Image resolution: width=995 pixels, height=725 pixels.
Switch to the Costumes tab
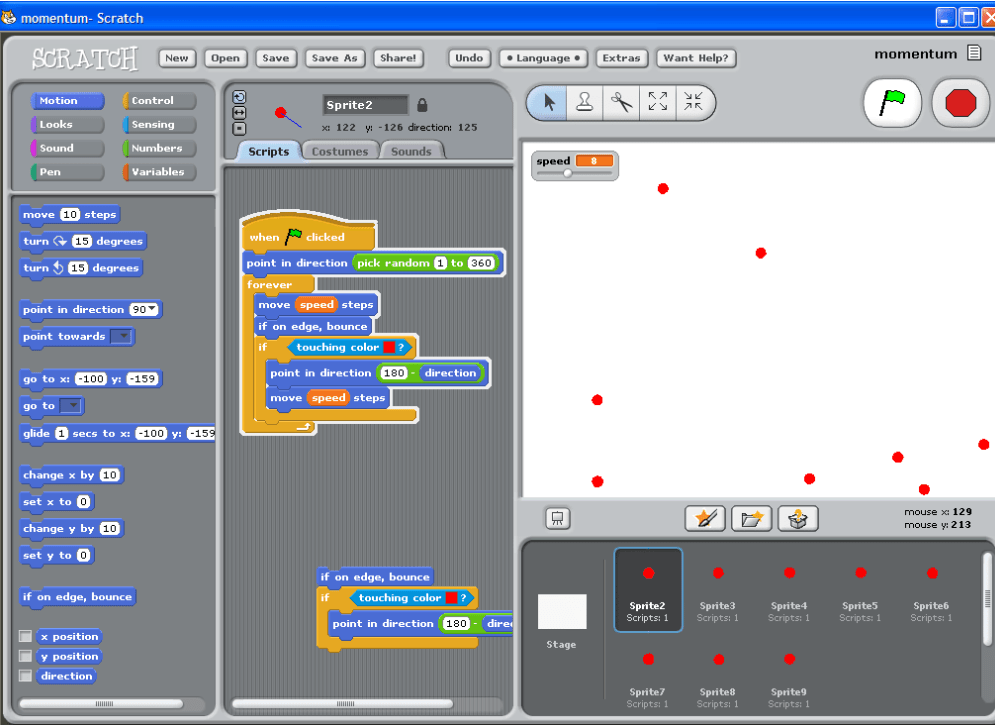(339, 151)
